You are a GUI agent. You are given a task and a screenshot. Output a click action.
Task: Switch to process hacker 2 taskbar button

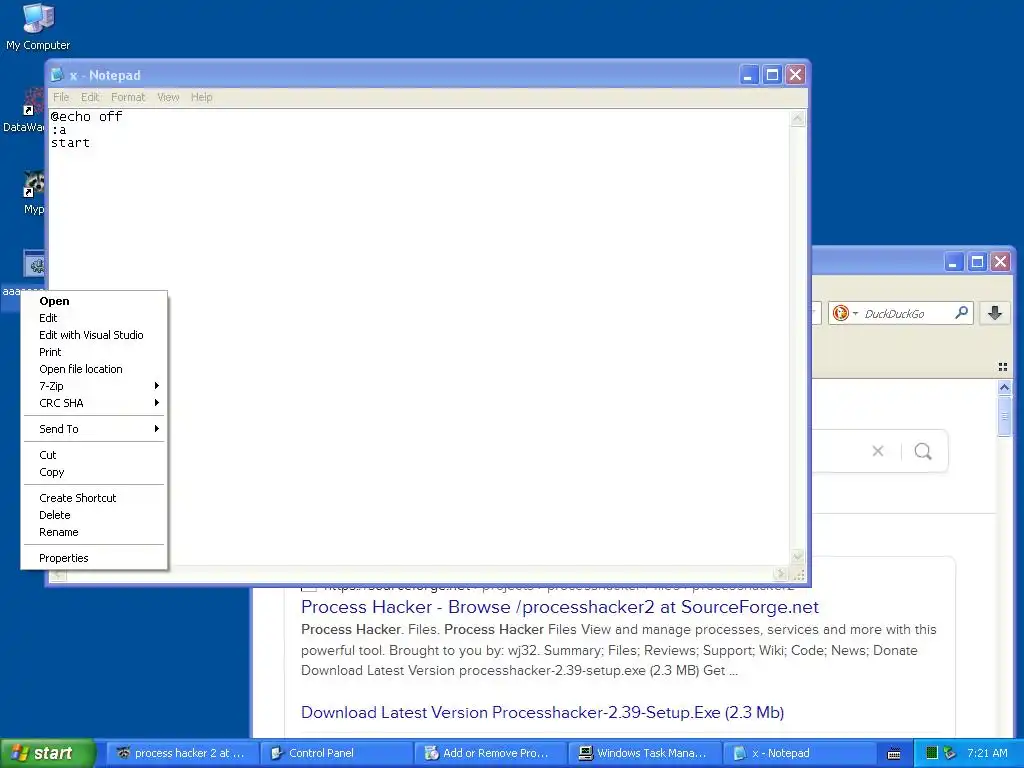coord(182,753)
